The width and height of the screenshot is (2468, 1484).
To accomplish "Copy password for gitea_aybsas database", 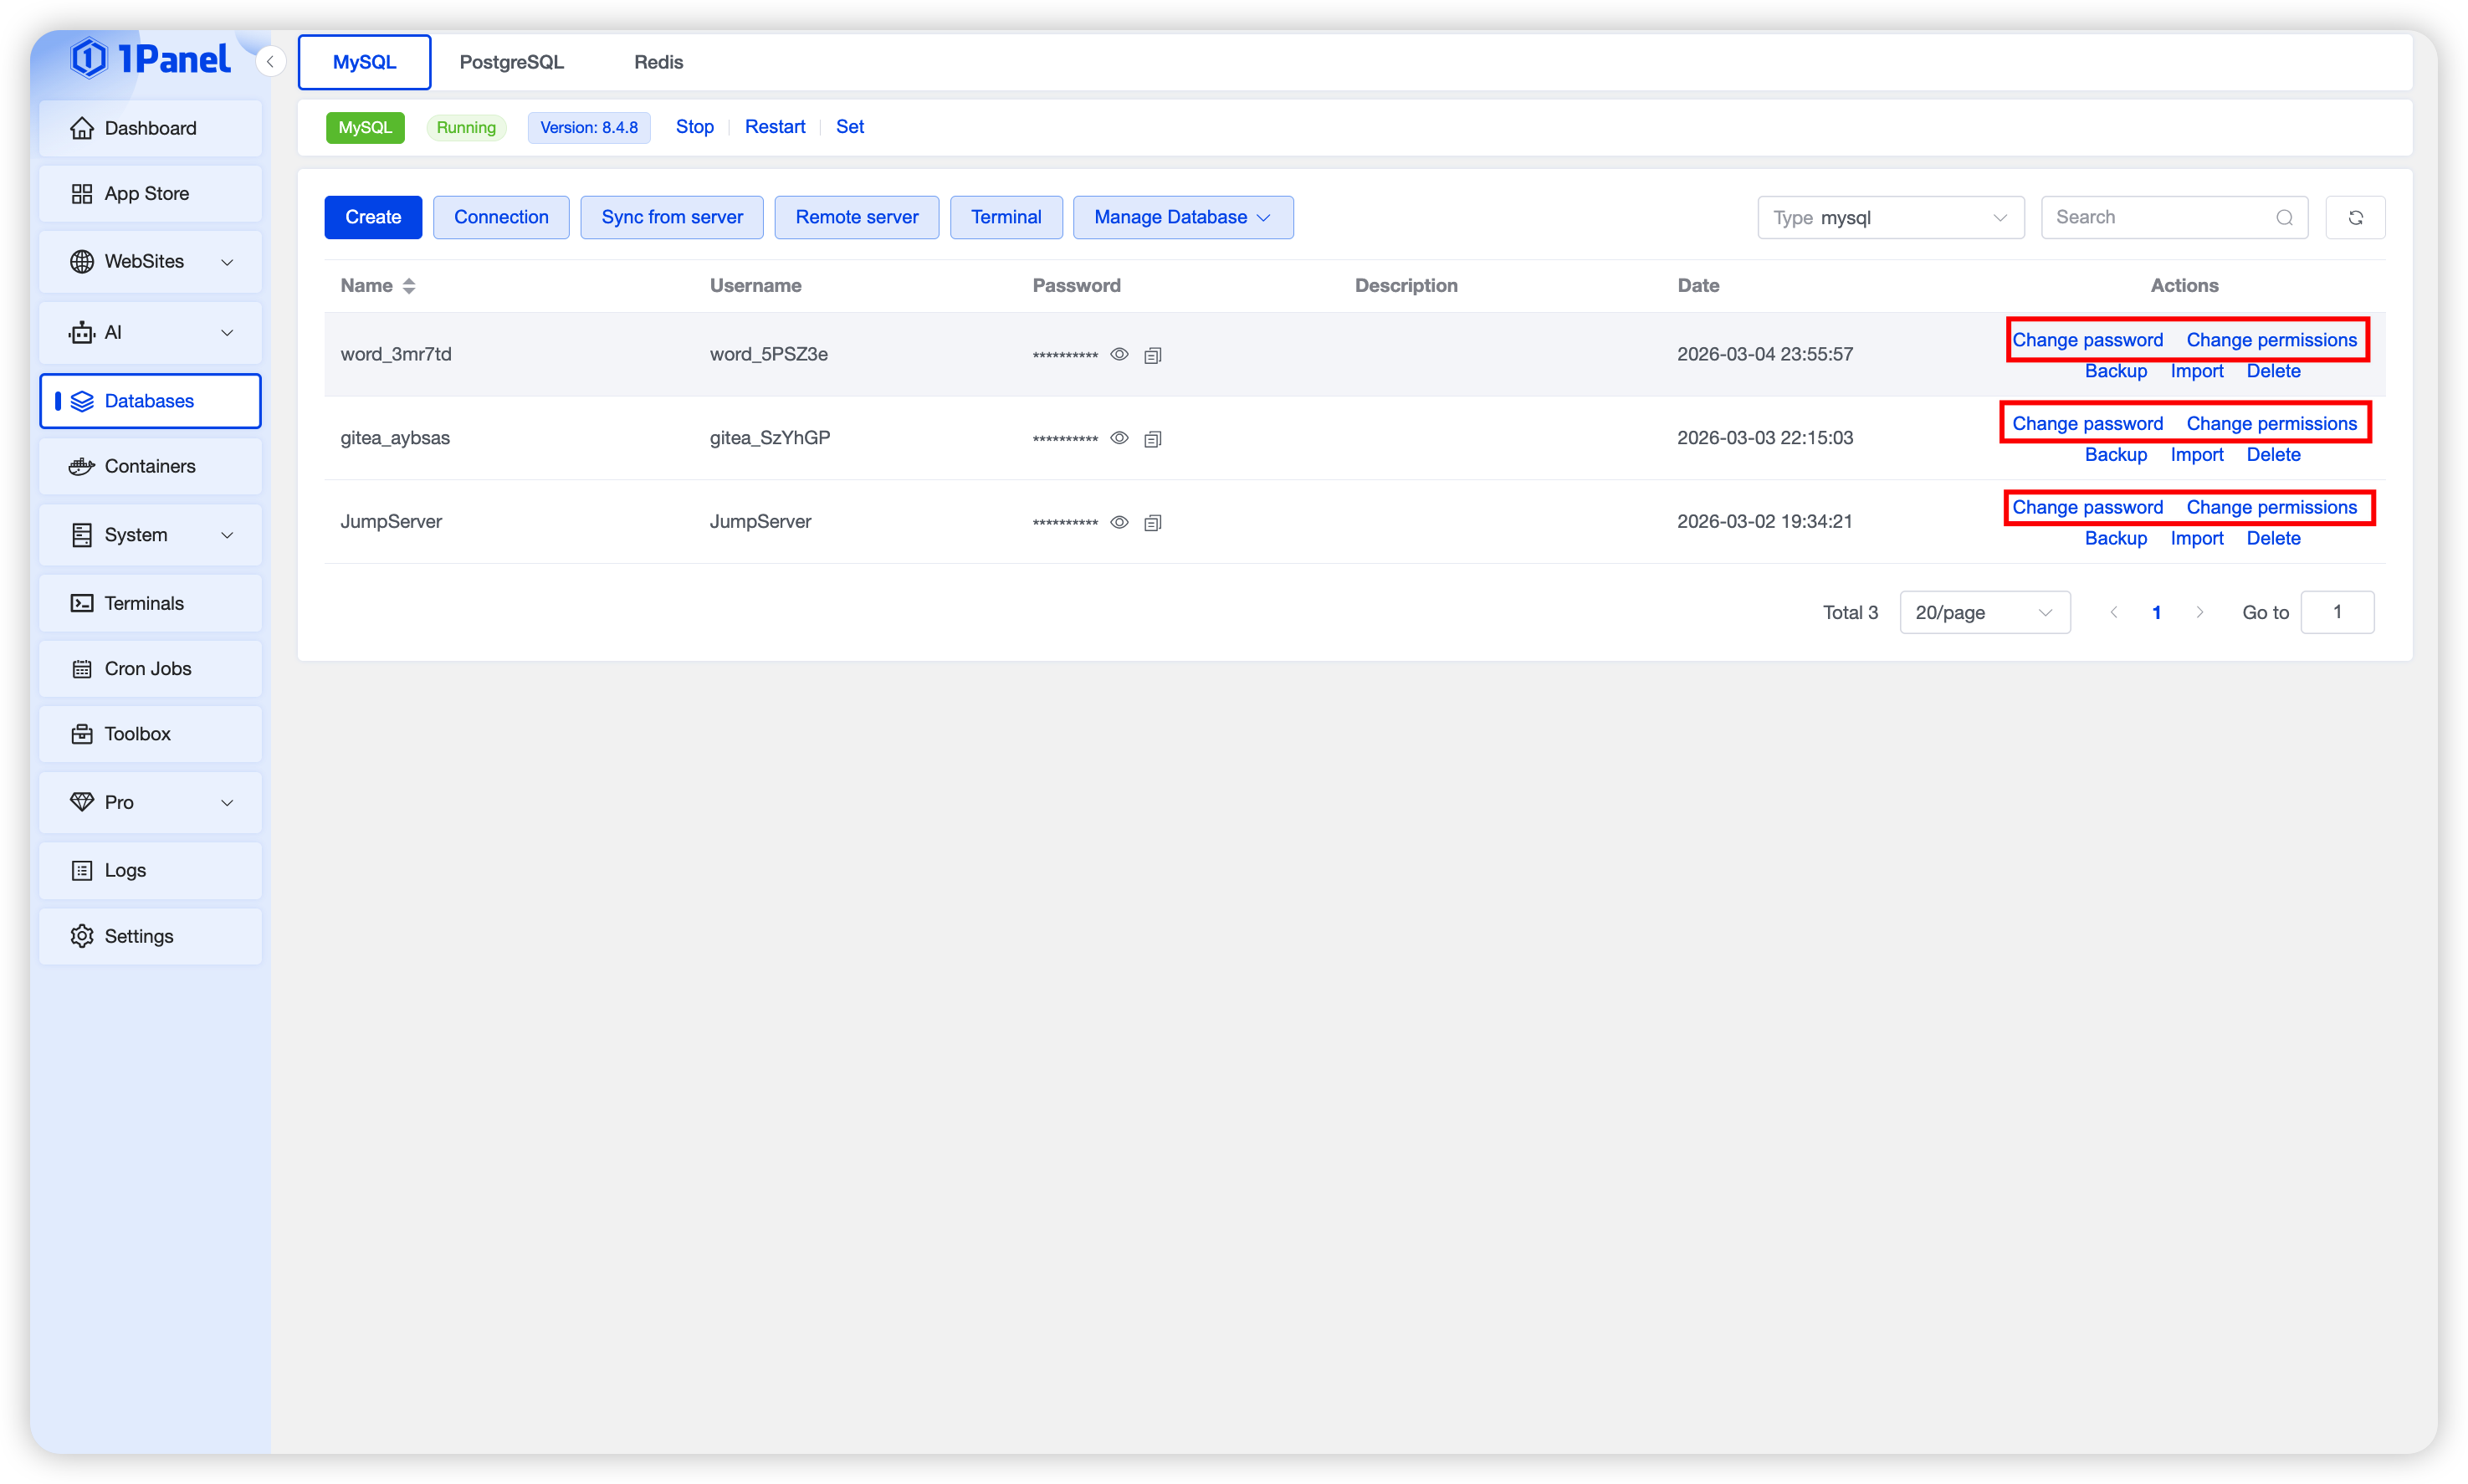I will [x=1152, y=439].
